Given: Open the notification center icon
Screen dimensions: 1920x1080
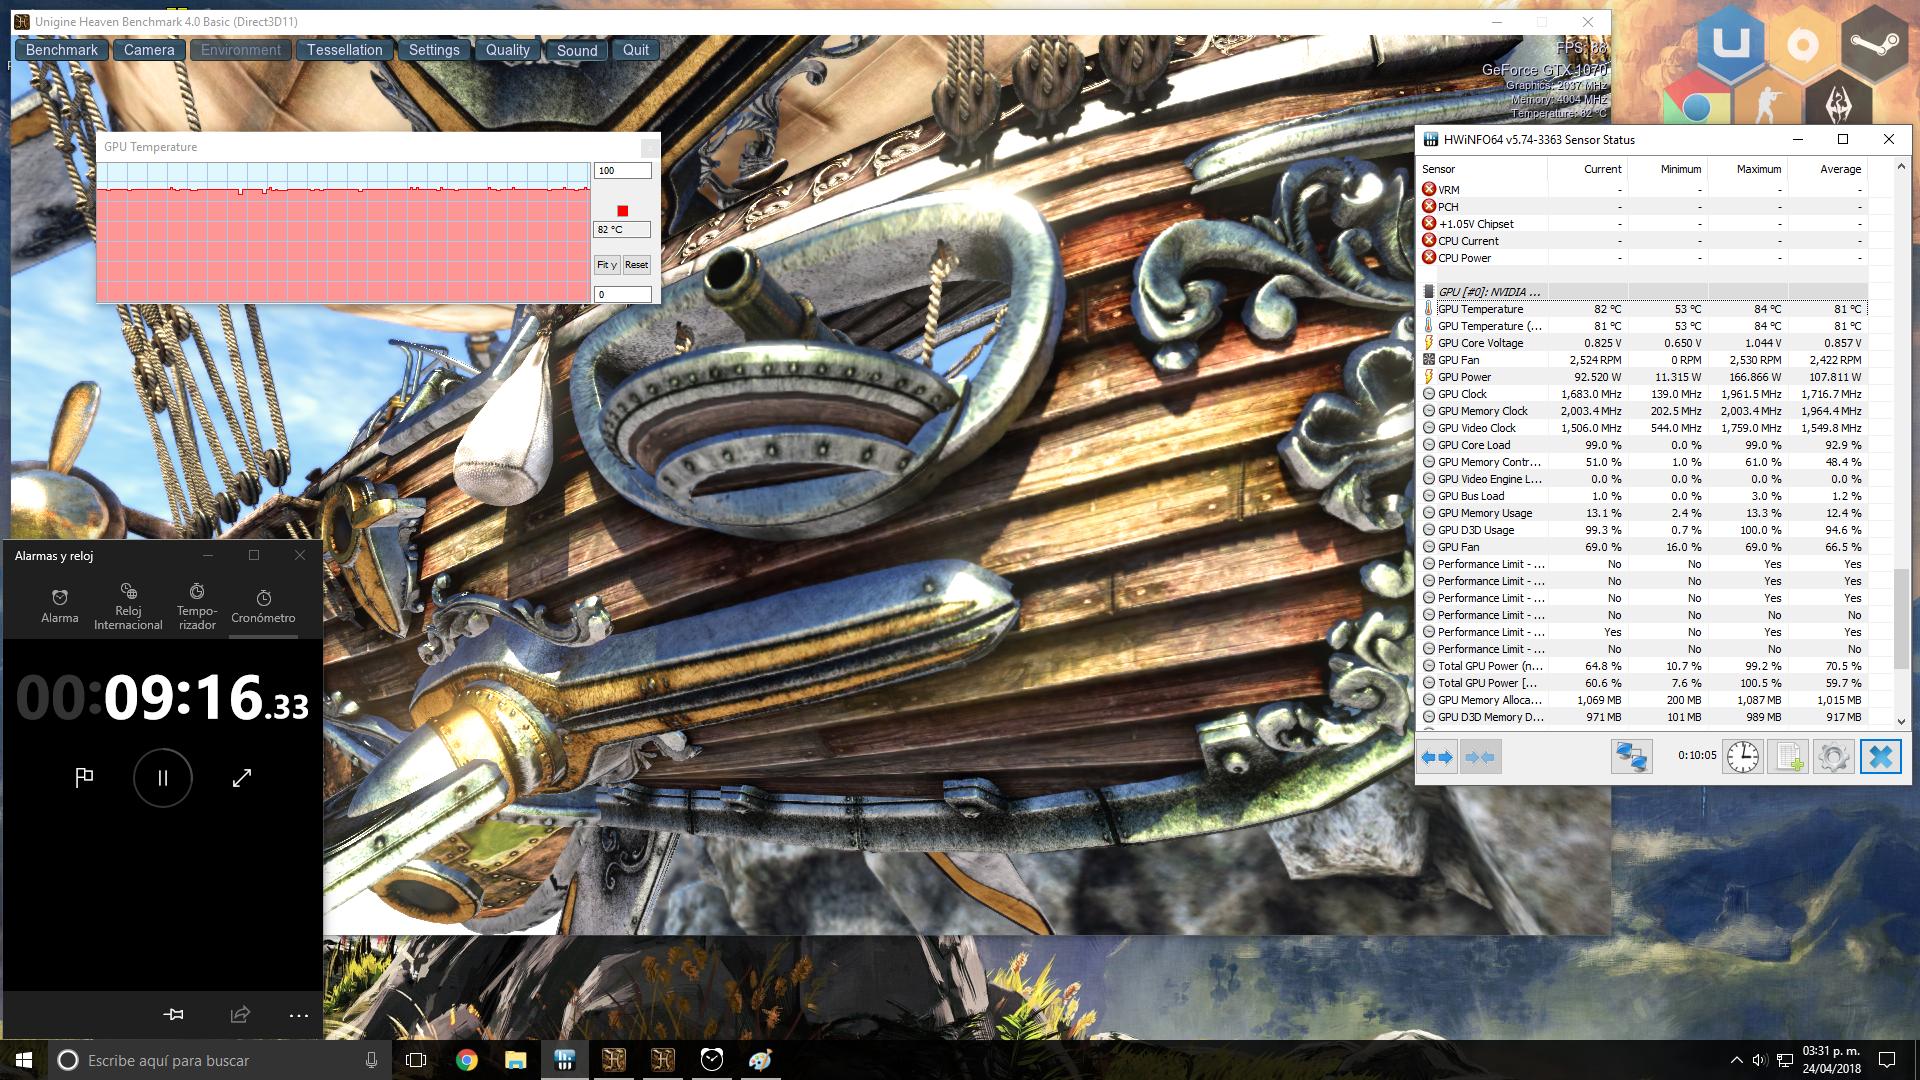Looking at the screenshot, I should (1887, 1060).
